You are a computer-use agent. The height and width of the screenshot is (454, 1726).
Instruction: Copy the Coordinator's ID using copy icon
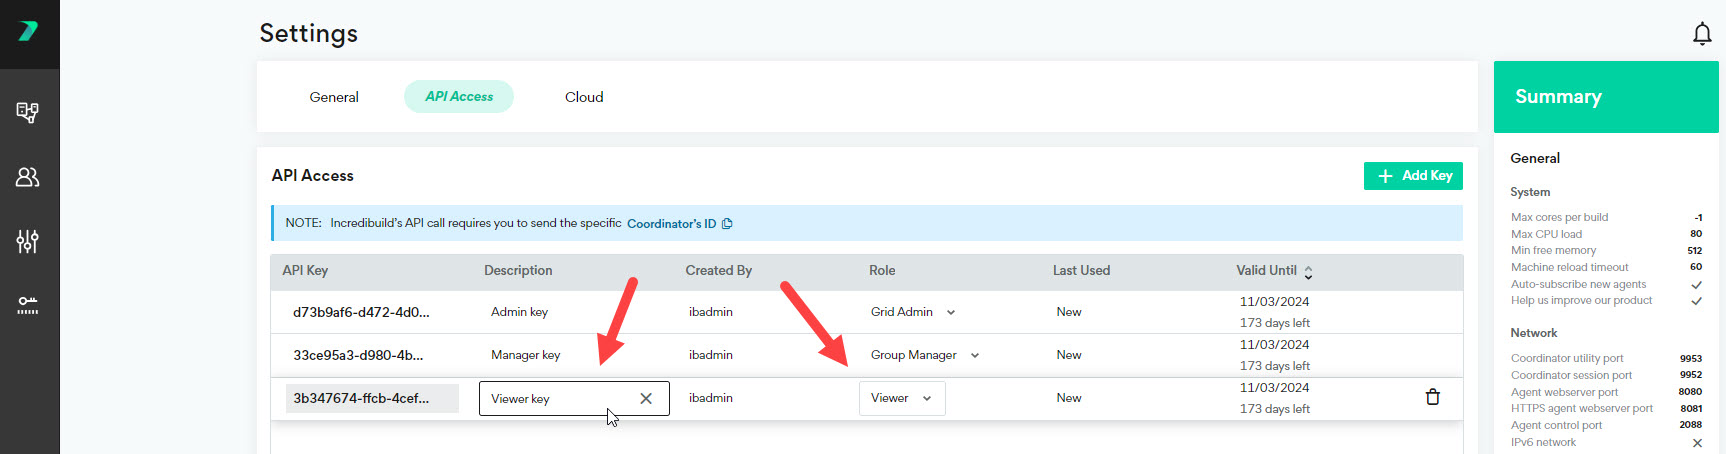coord(727,224)
